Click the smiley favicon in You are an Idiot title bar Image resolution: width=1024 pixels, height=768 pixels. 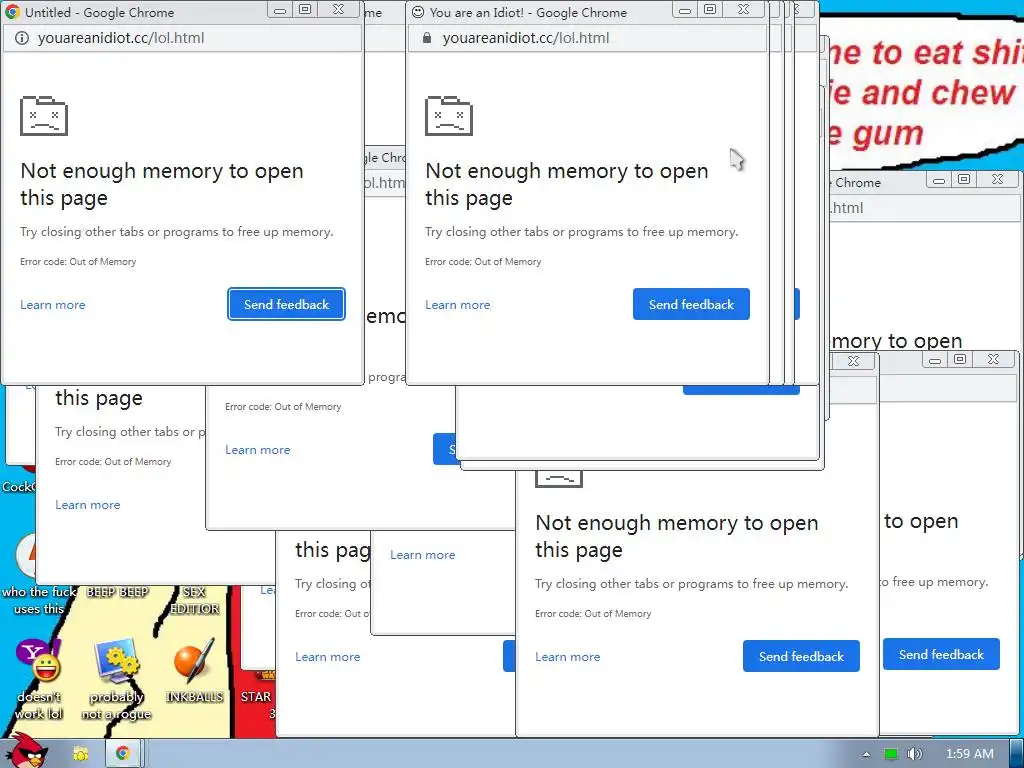418,12
